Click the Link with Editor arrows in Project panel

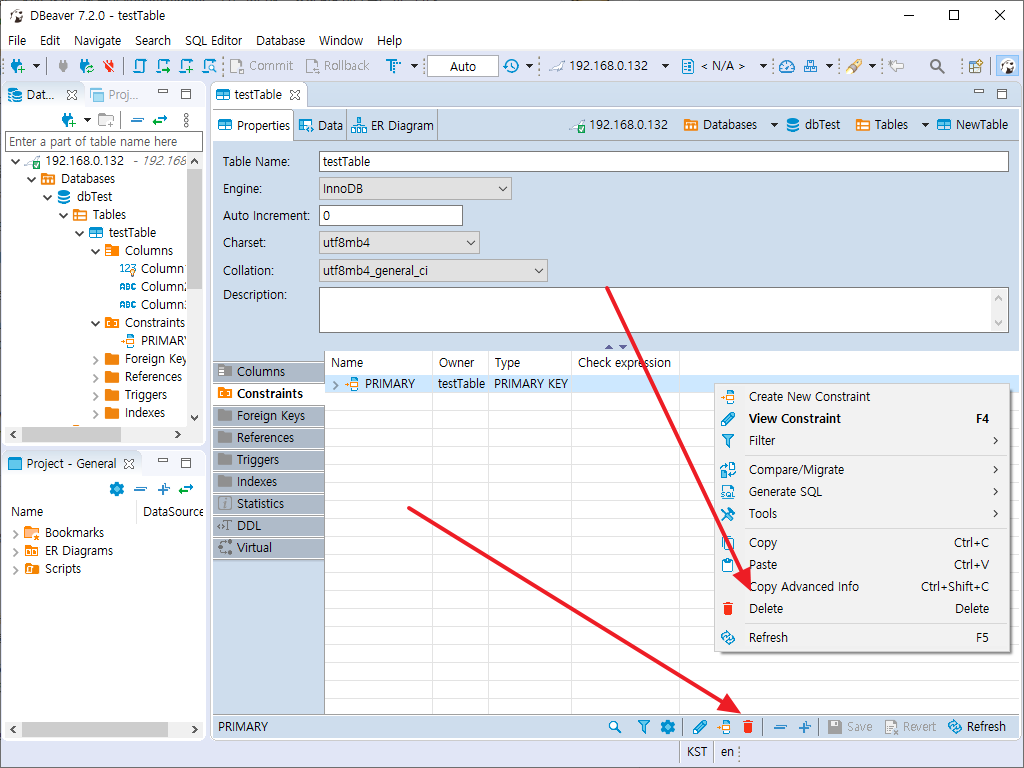coord(186,488)
